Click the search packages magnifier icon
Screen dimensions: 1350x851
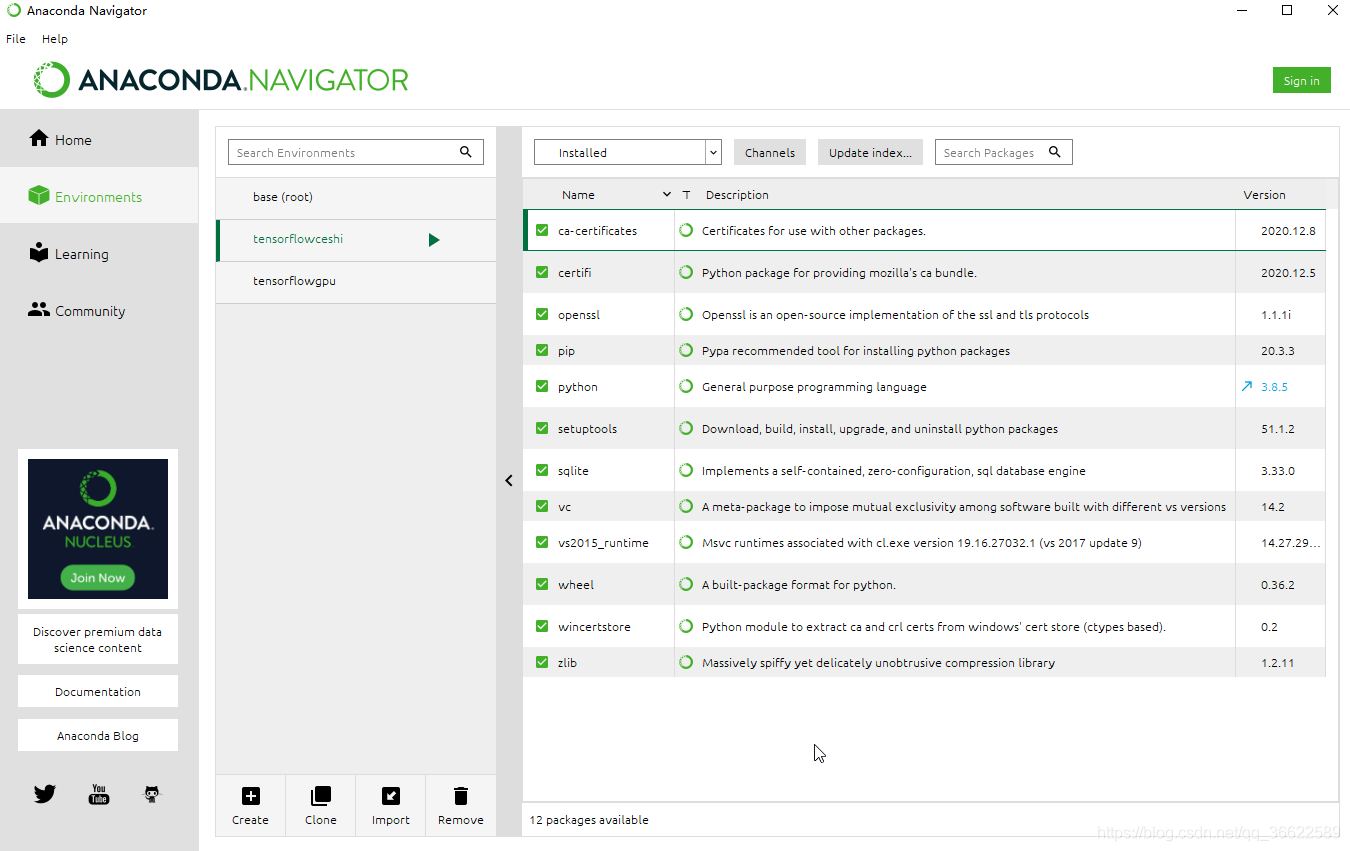[x=1054, y=152]
